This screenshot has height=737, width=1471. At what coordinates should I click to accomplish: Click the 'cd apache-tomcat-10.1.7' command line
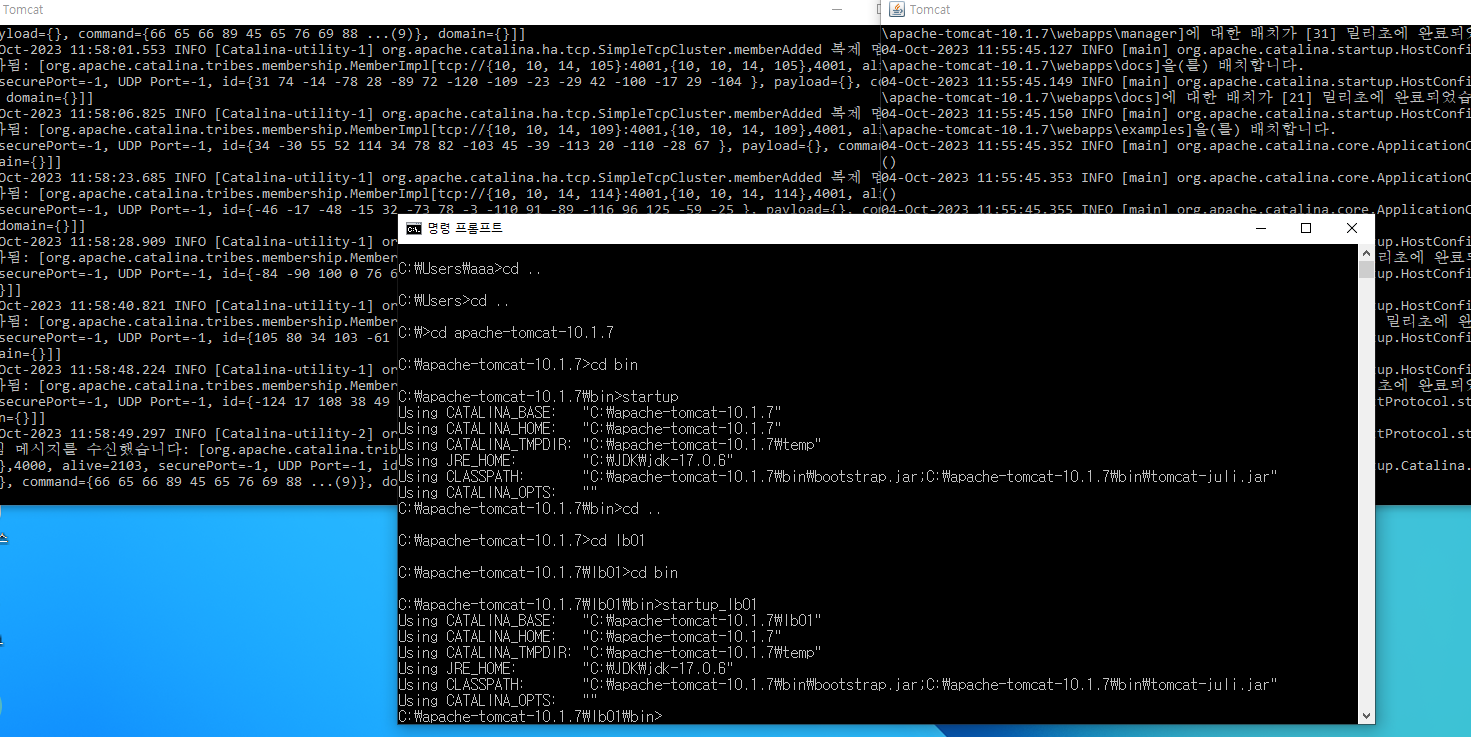point(506,333)
